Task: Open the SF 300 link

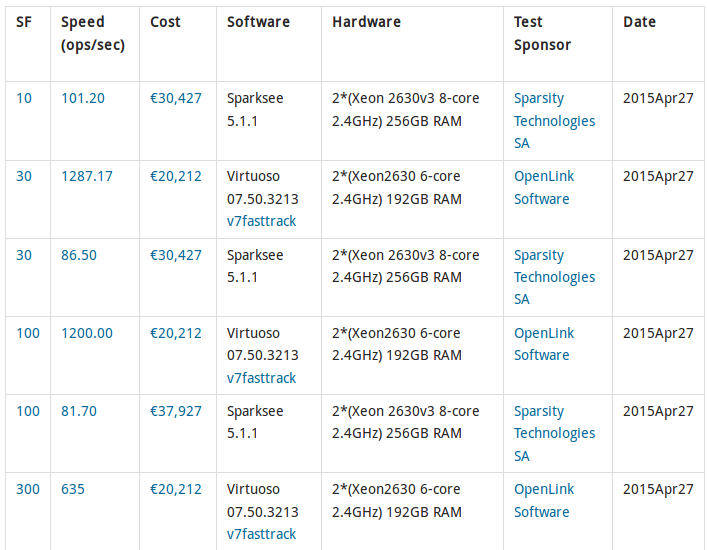Action: (x=28, y=489)
